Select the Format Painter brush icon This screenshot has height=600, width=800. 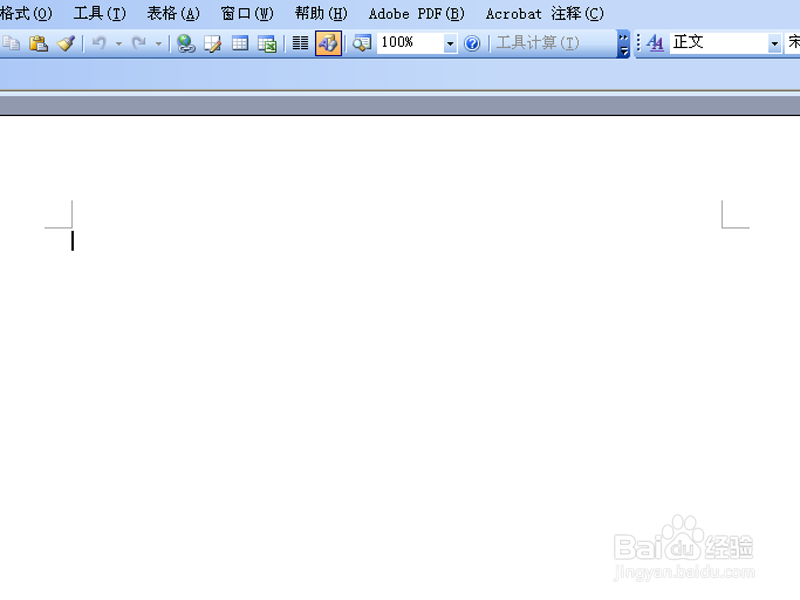click(66, 43)
